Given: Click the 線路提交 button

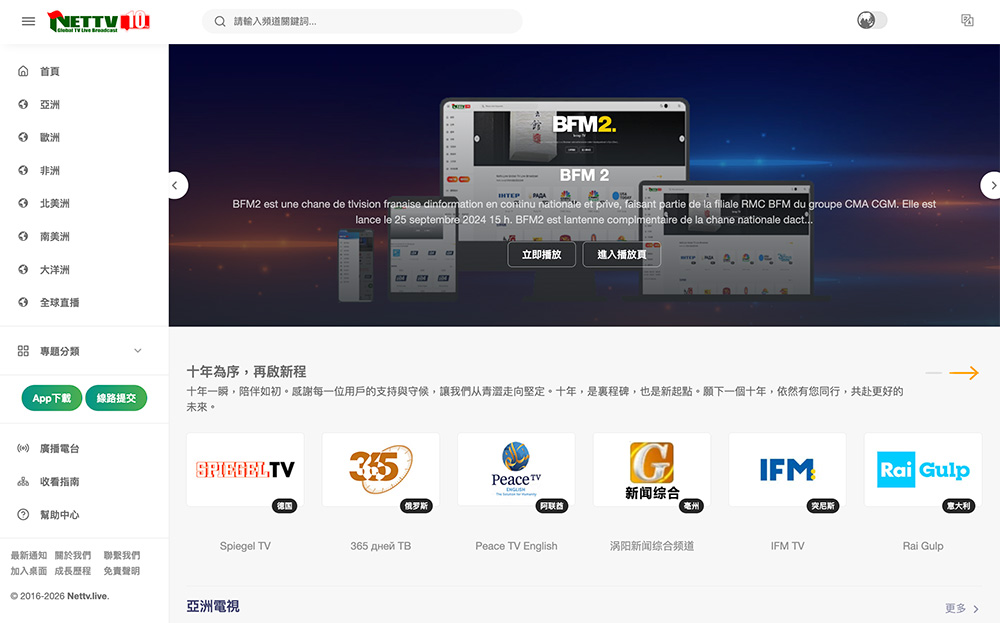Looking at the screenshot, I should point(116,398).
